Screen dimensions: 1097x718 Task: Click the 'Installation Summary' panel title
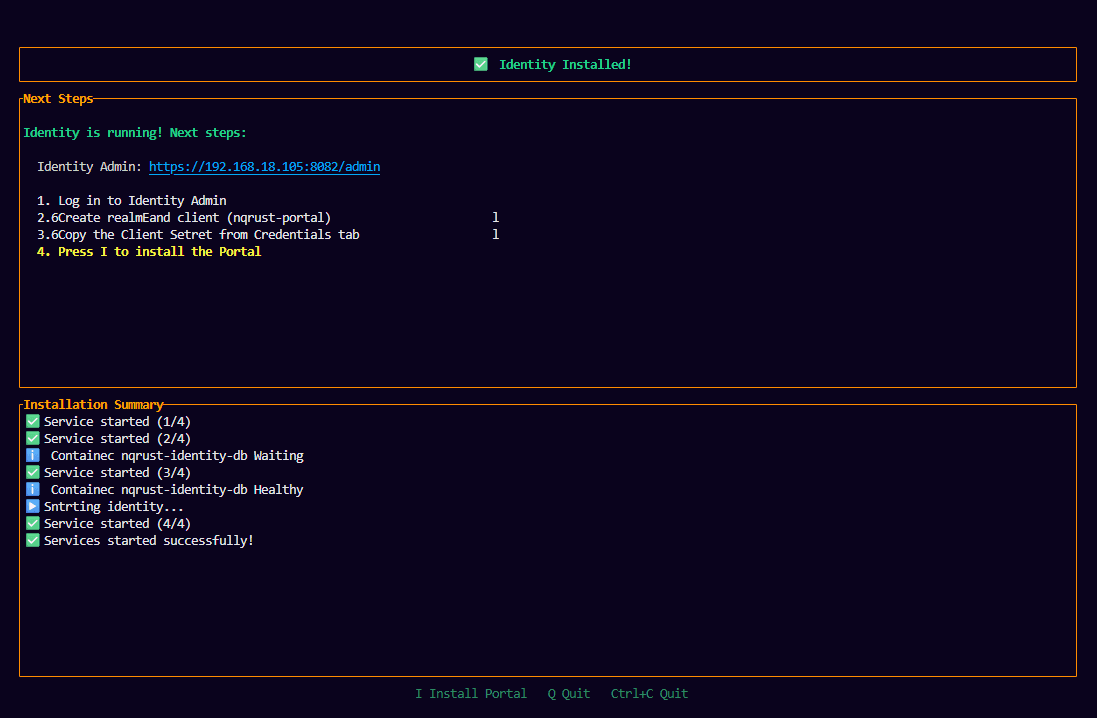point(93,404)
